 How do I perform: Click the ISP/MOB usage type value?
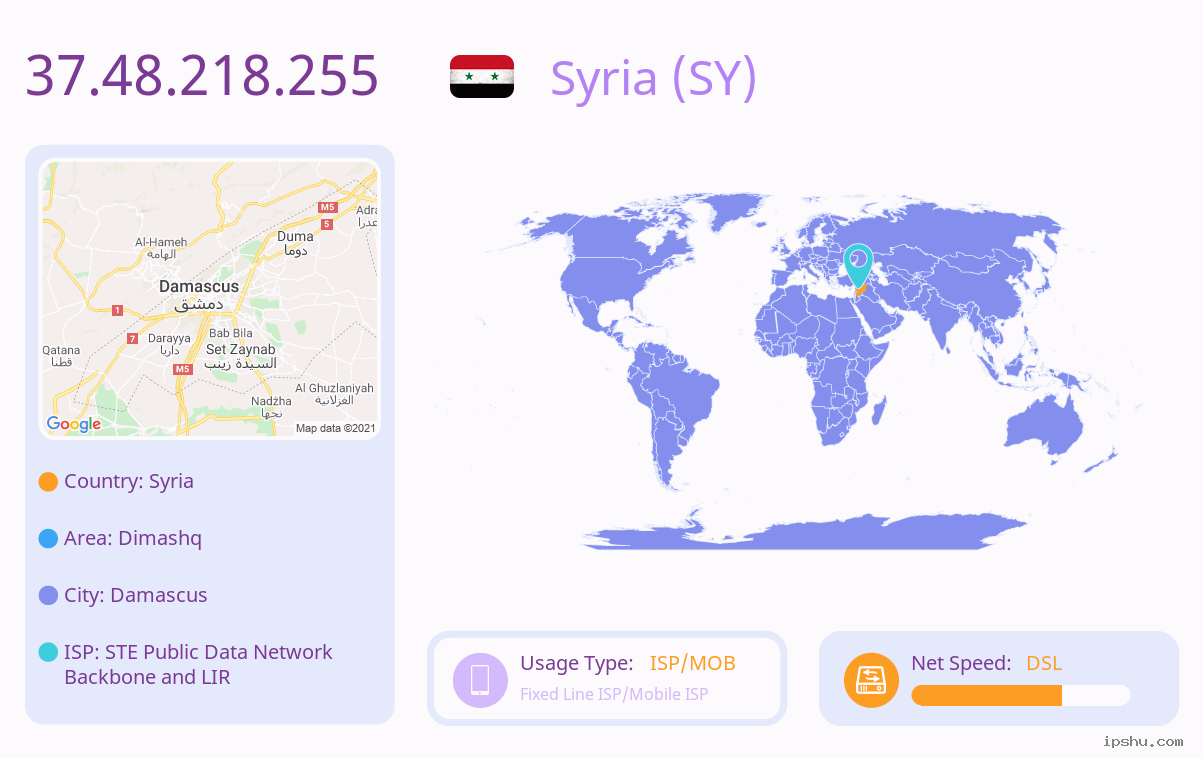pos(693,663)
